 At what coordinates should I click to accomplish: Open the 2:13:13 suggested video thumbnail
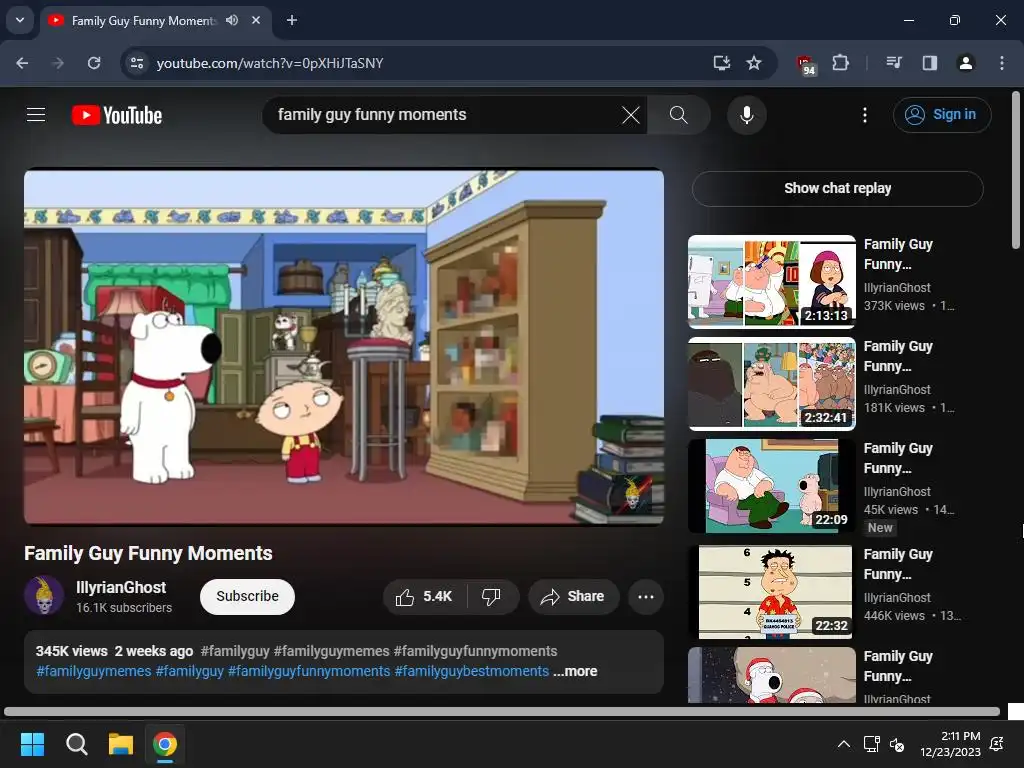[x=771, y=281]
